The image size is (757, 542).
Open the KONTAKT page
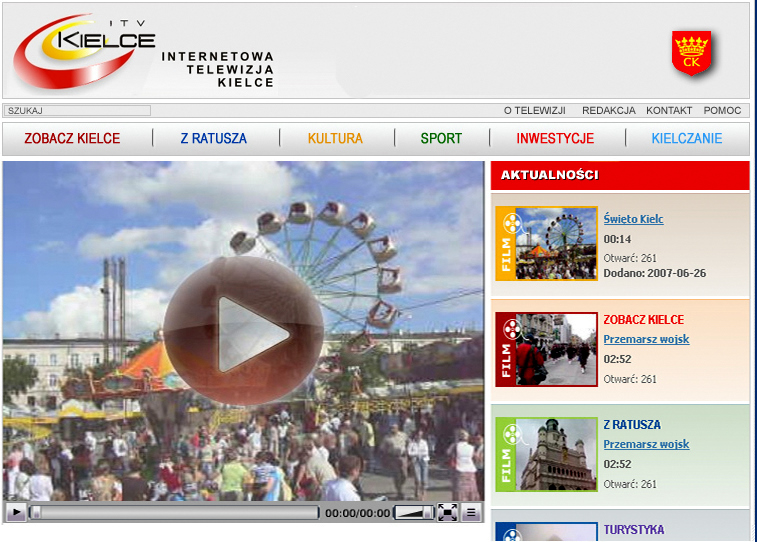click(669, 111)
